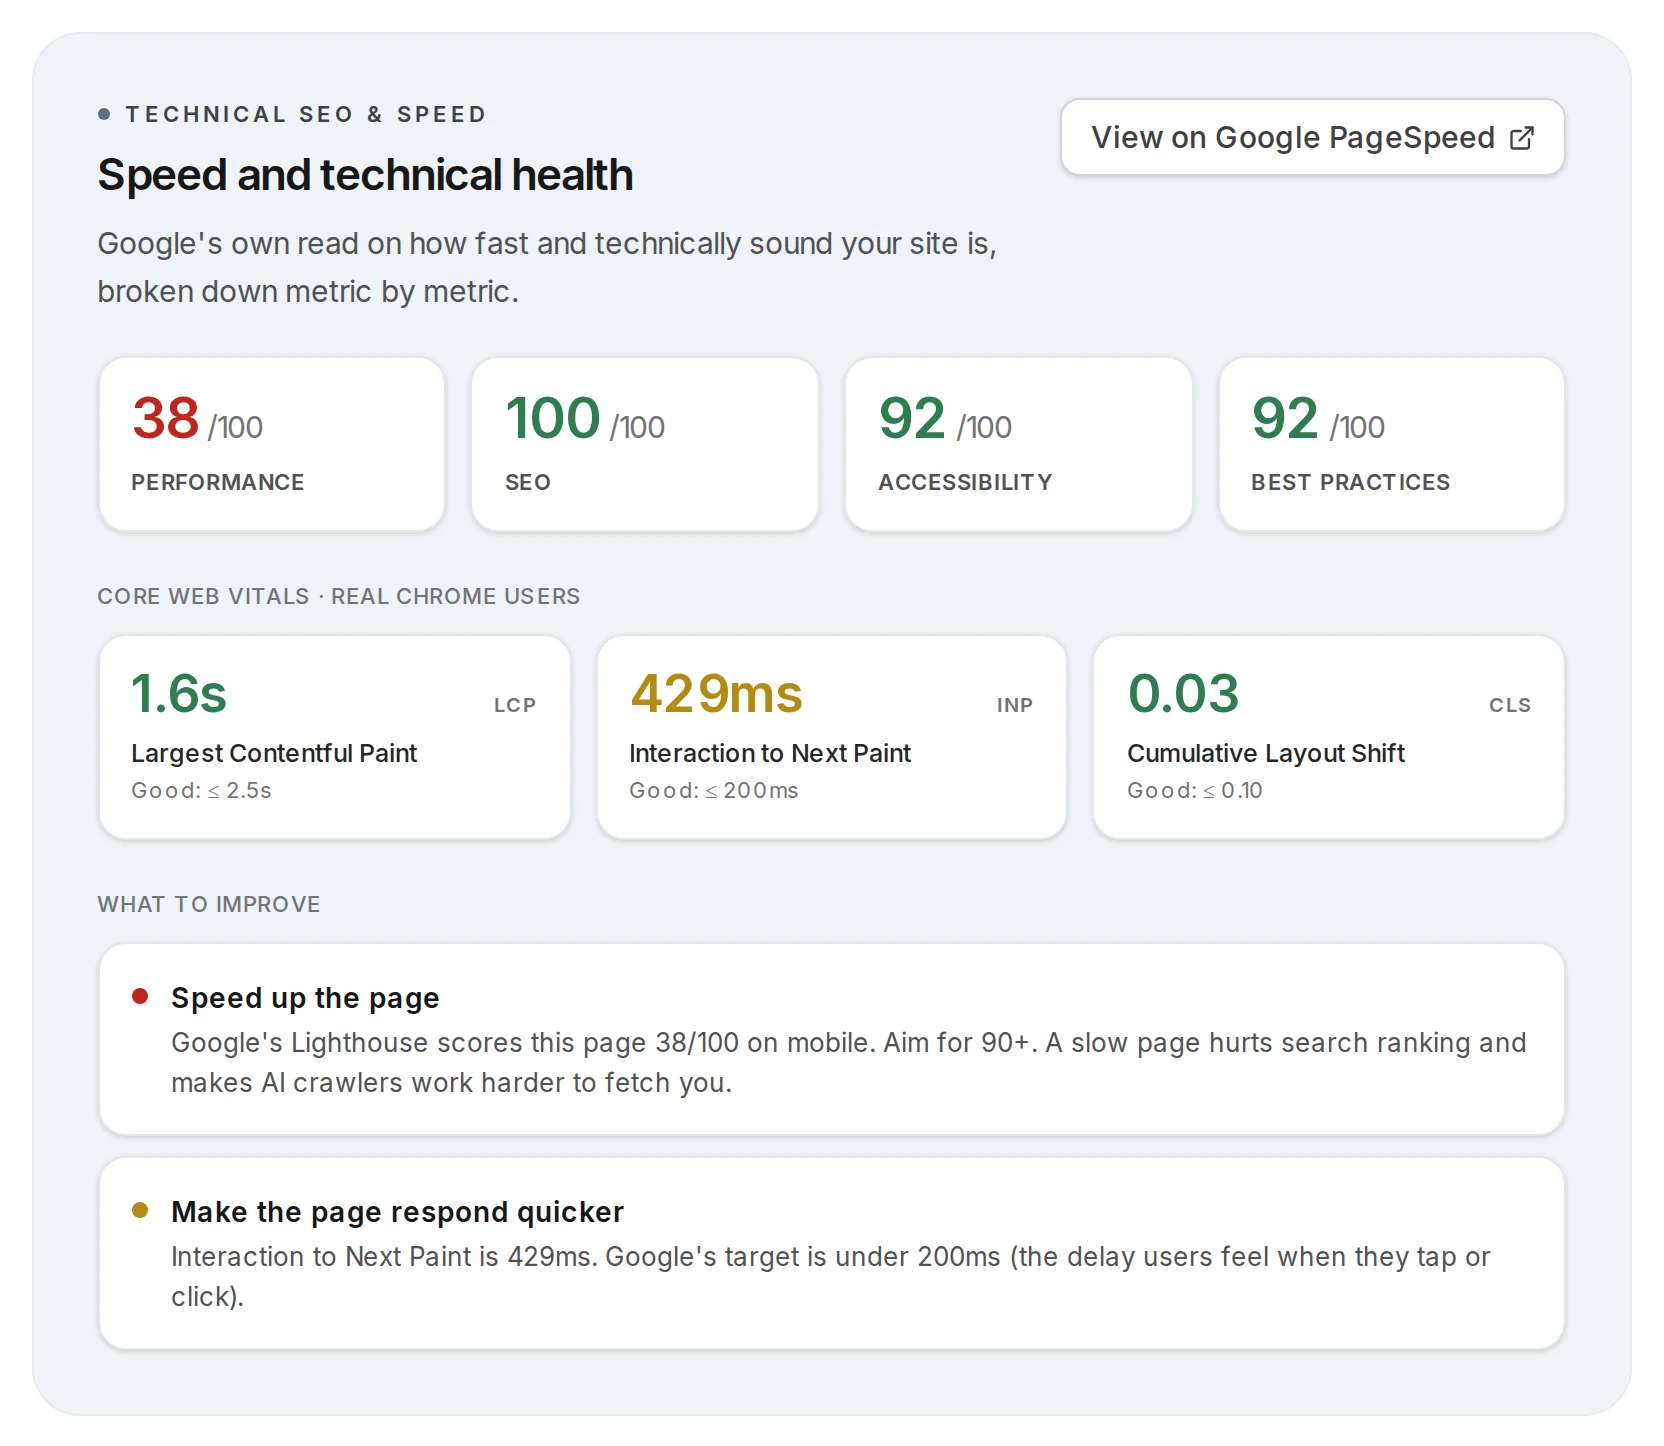
Task: Click the 'Good: ≤ 200ms' threshold text
Action: click(x=714, y=790)
